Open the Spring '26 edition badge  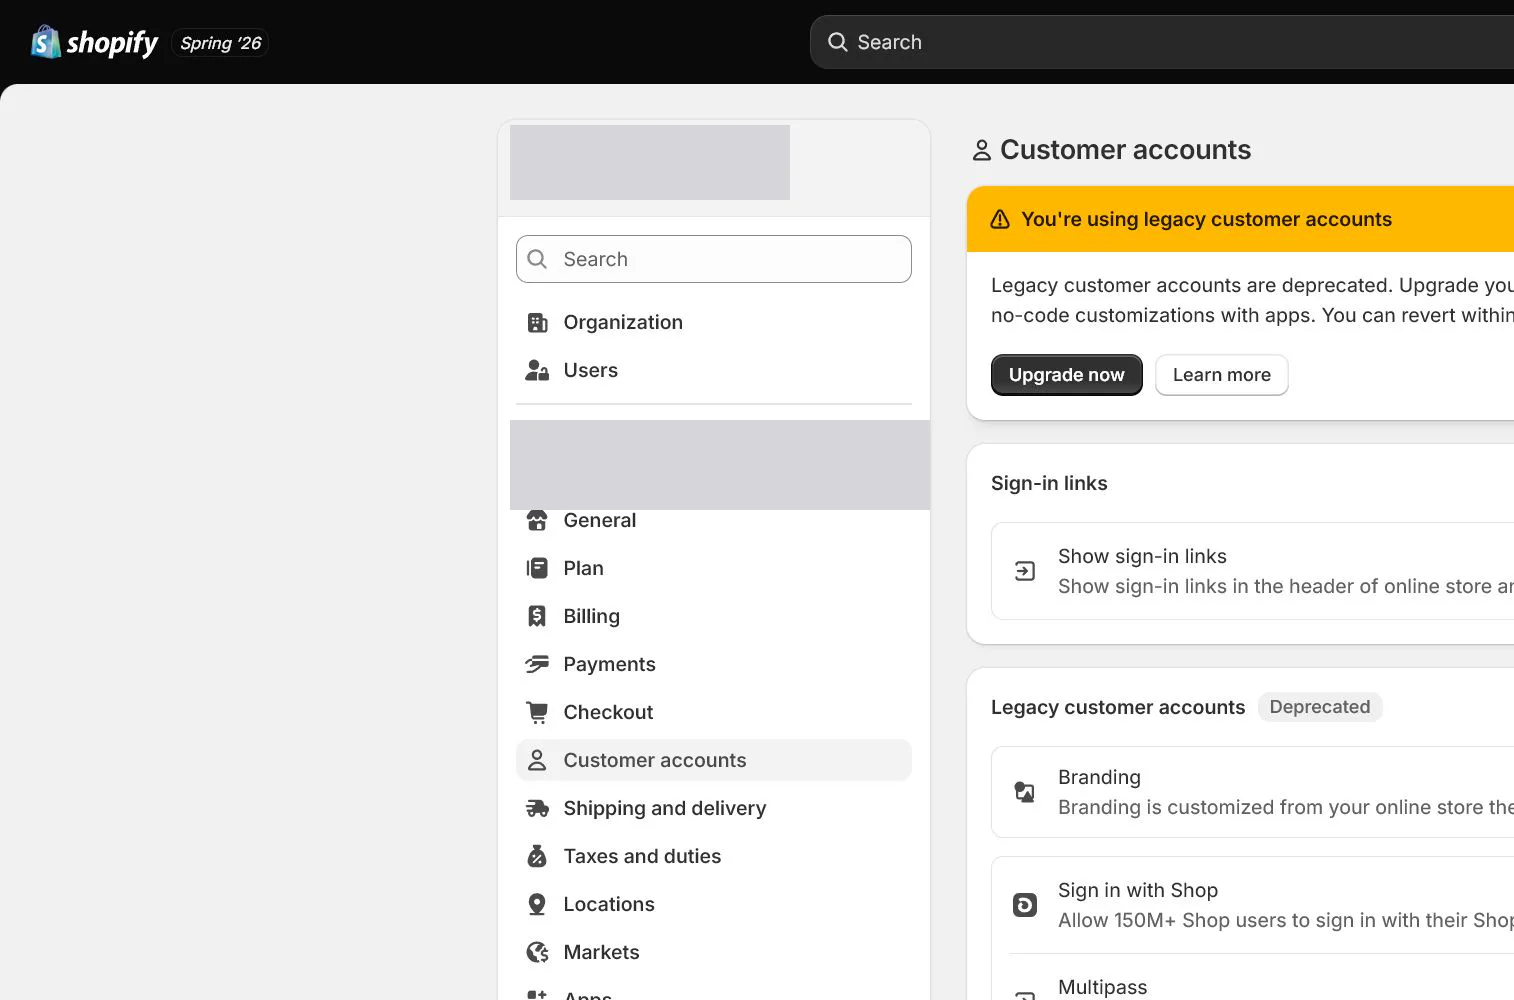pos(220,43)
